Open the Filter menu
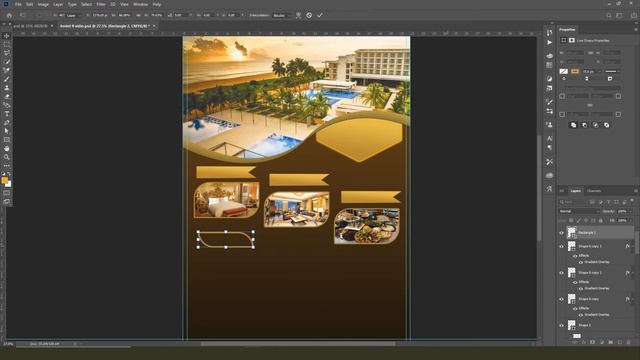 [x=101, y=4]
